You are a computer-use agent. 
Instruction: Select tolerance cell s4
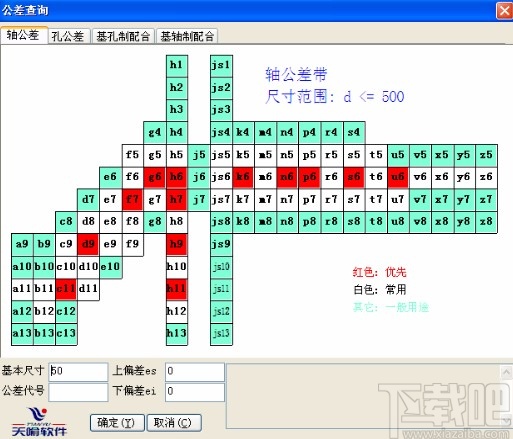coord(354,133)
